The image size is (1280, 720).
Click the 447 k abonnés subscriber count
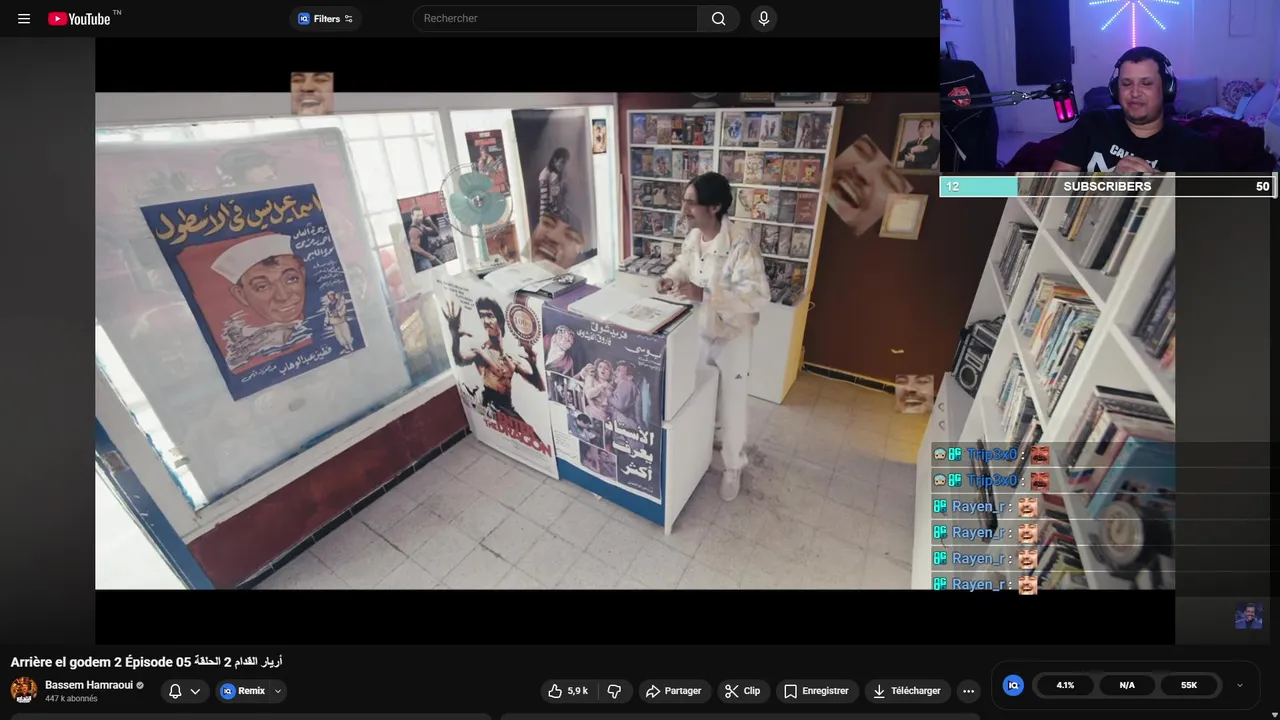71,699
